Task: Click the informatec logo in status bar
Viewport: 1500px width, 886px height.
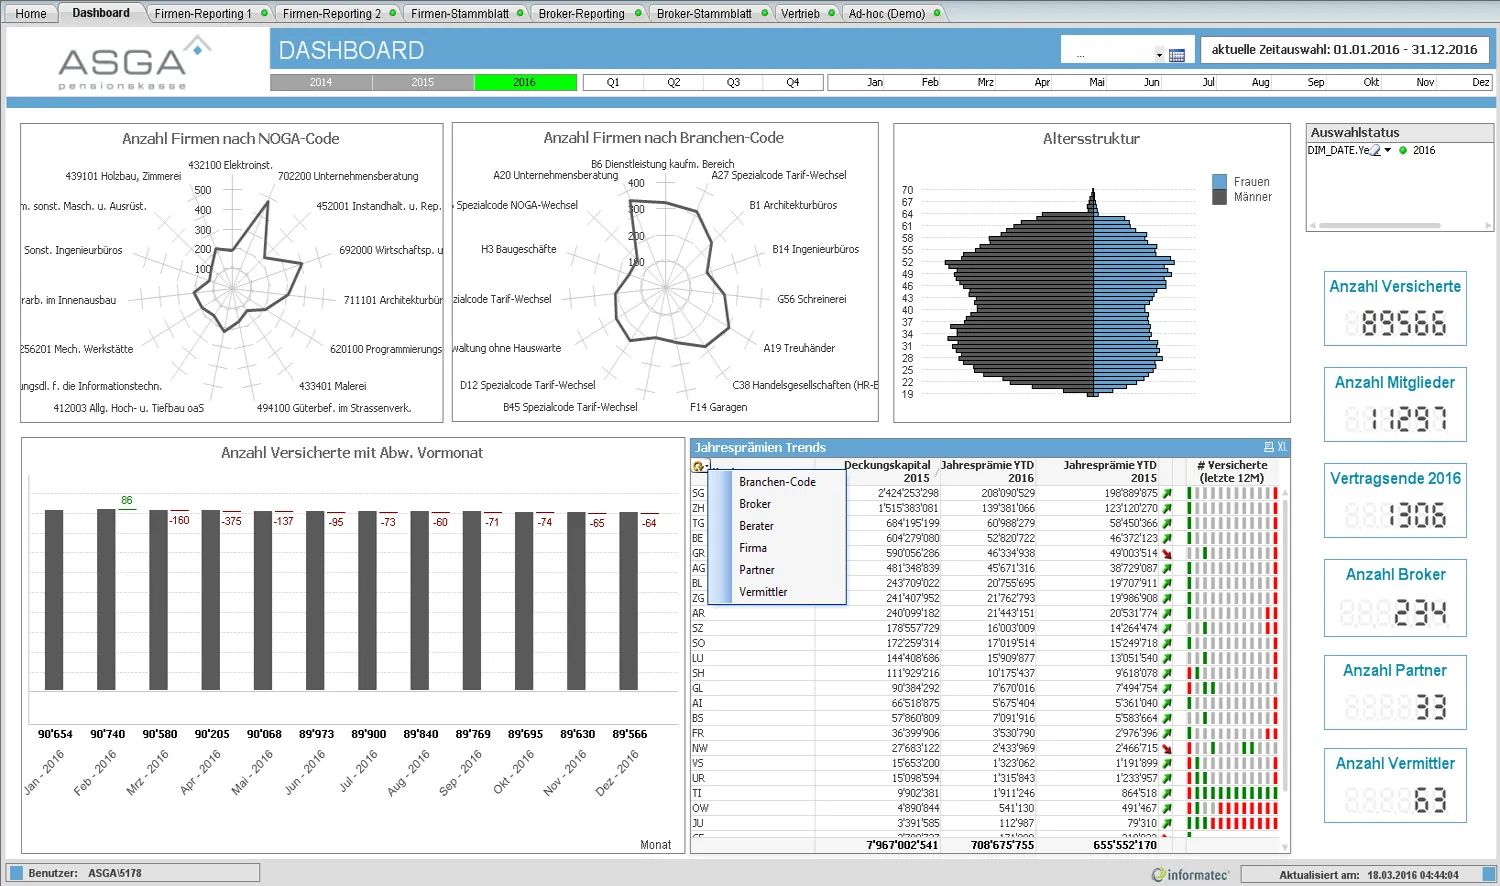Action: pyautogui.click(x=1190, y=874)
